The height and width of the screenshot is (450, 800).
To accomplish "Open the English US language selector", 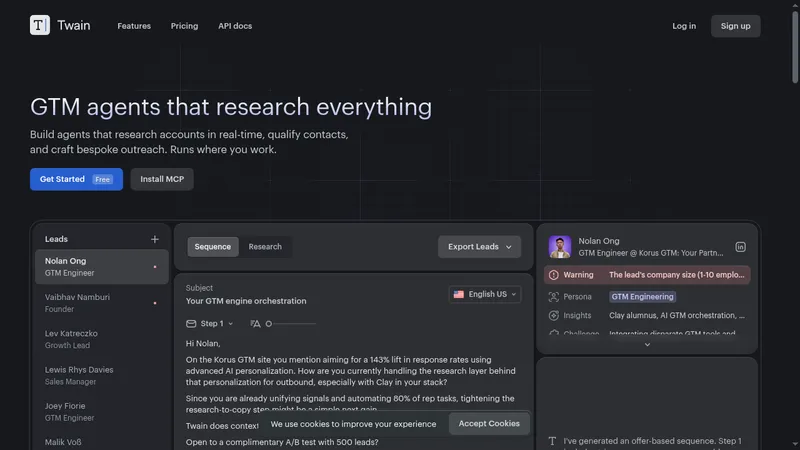I will click(485, 294).
